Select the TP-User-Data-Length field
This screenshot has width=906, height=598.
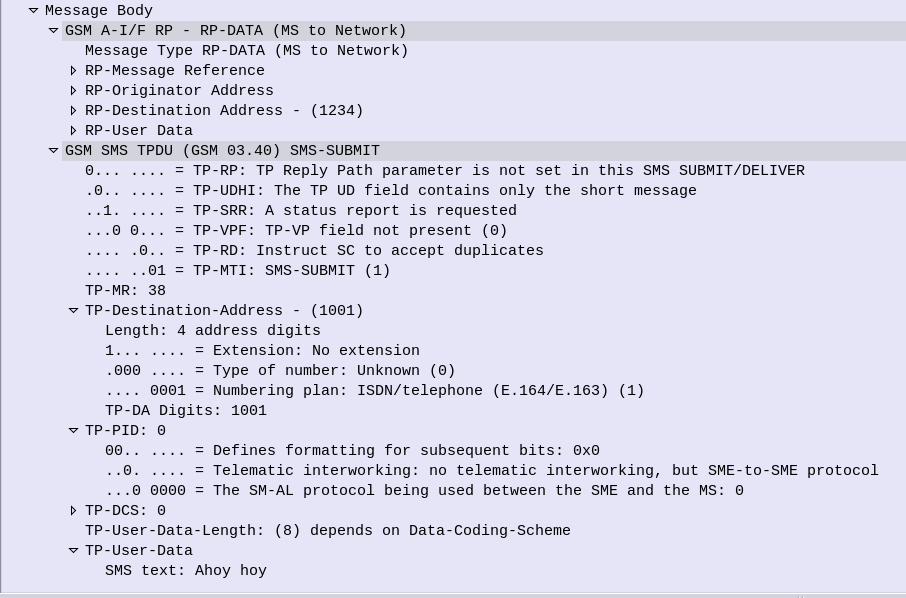(x=328, y=530)
